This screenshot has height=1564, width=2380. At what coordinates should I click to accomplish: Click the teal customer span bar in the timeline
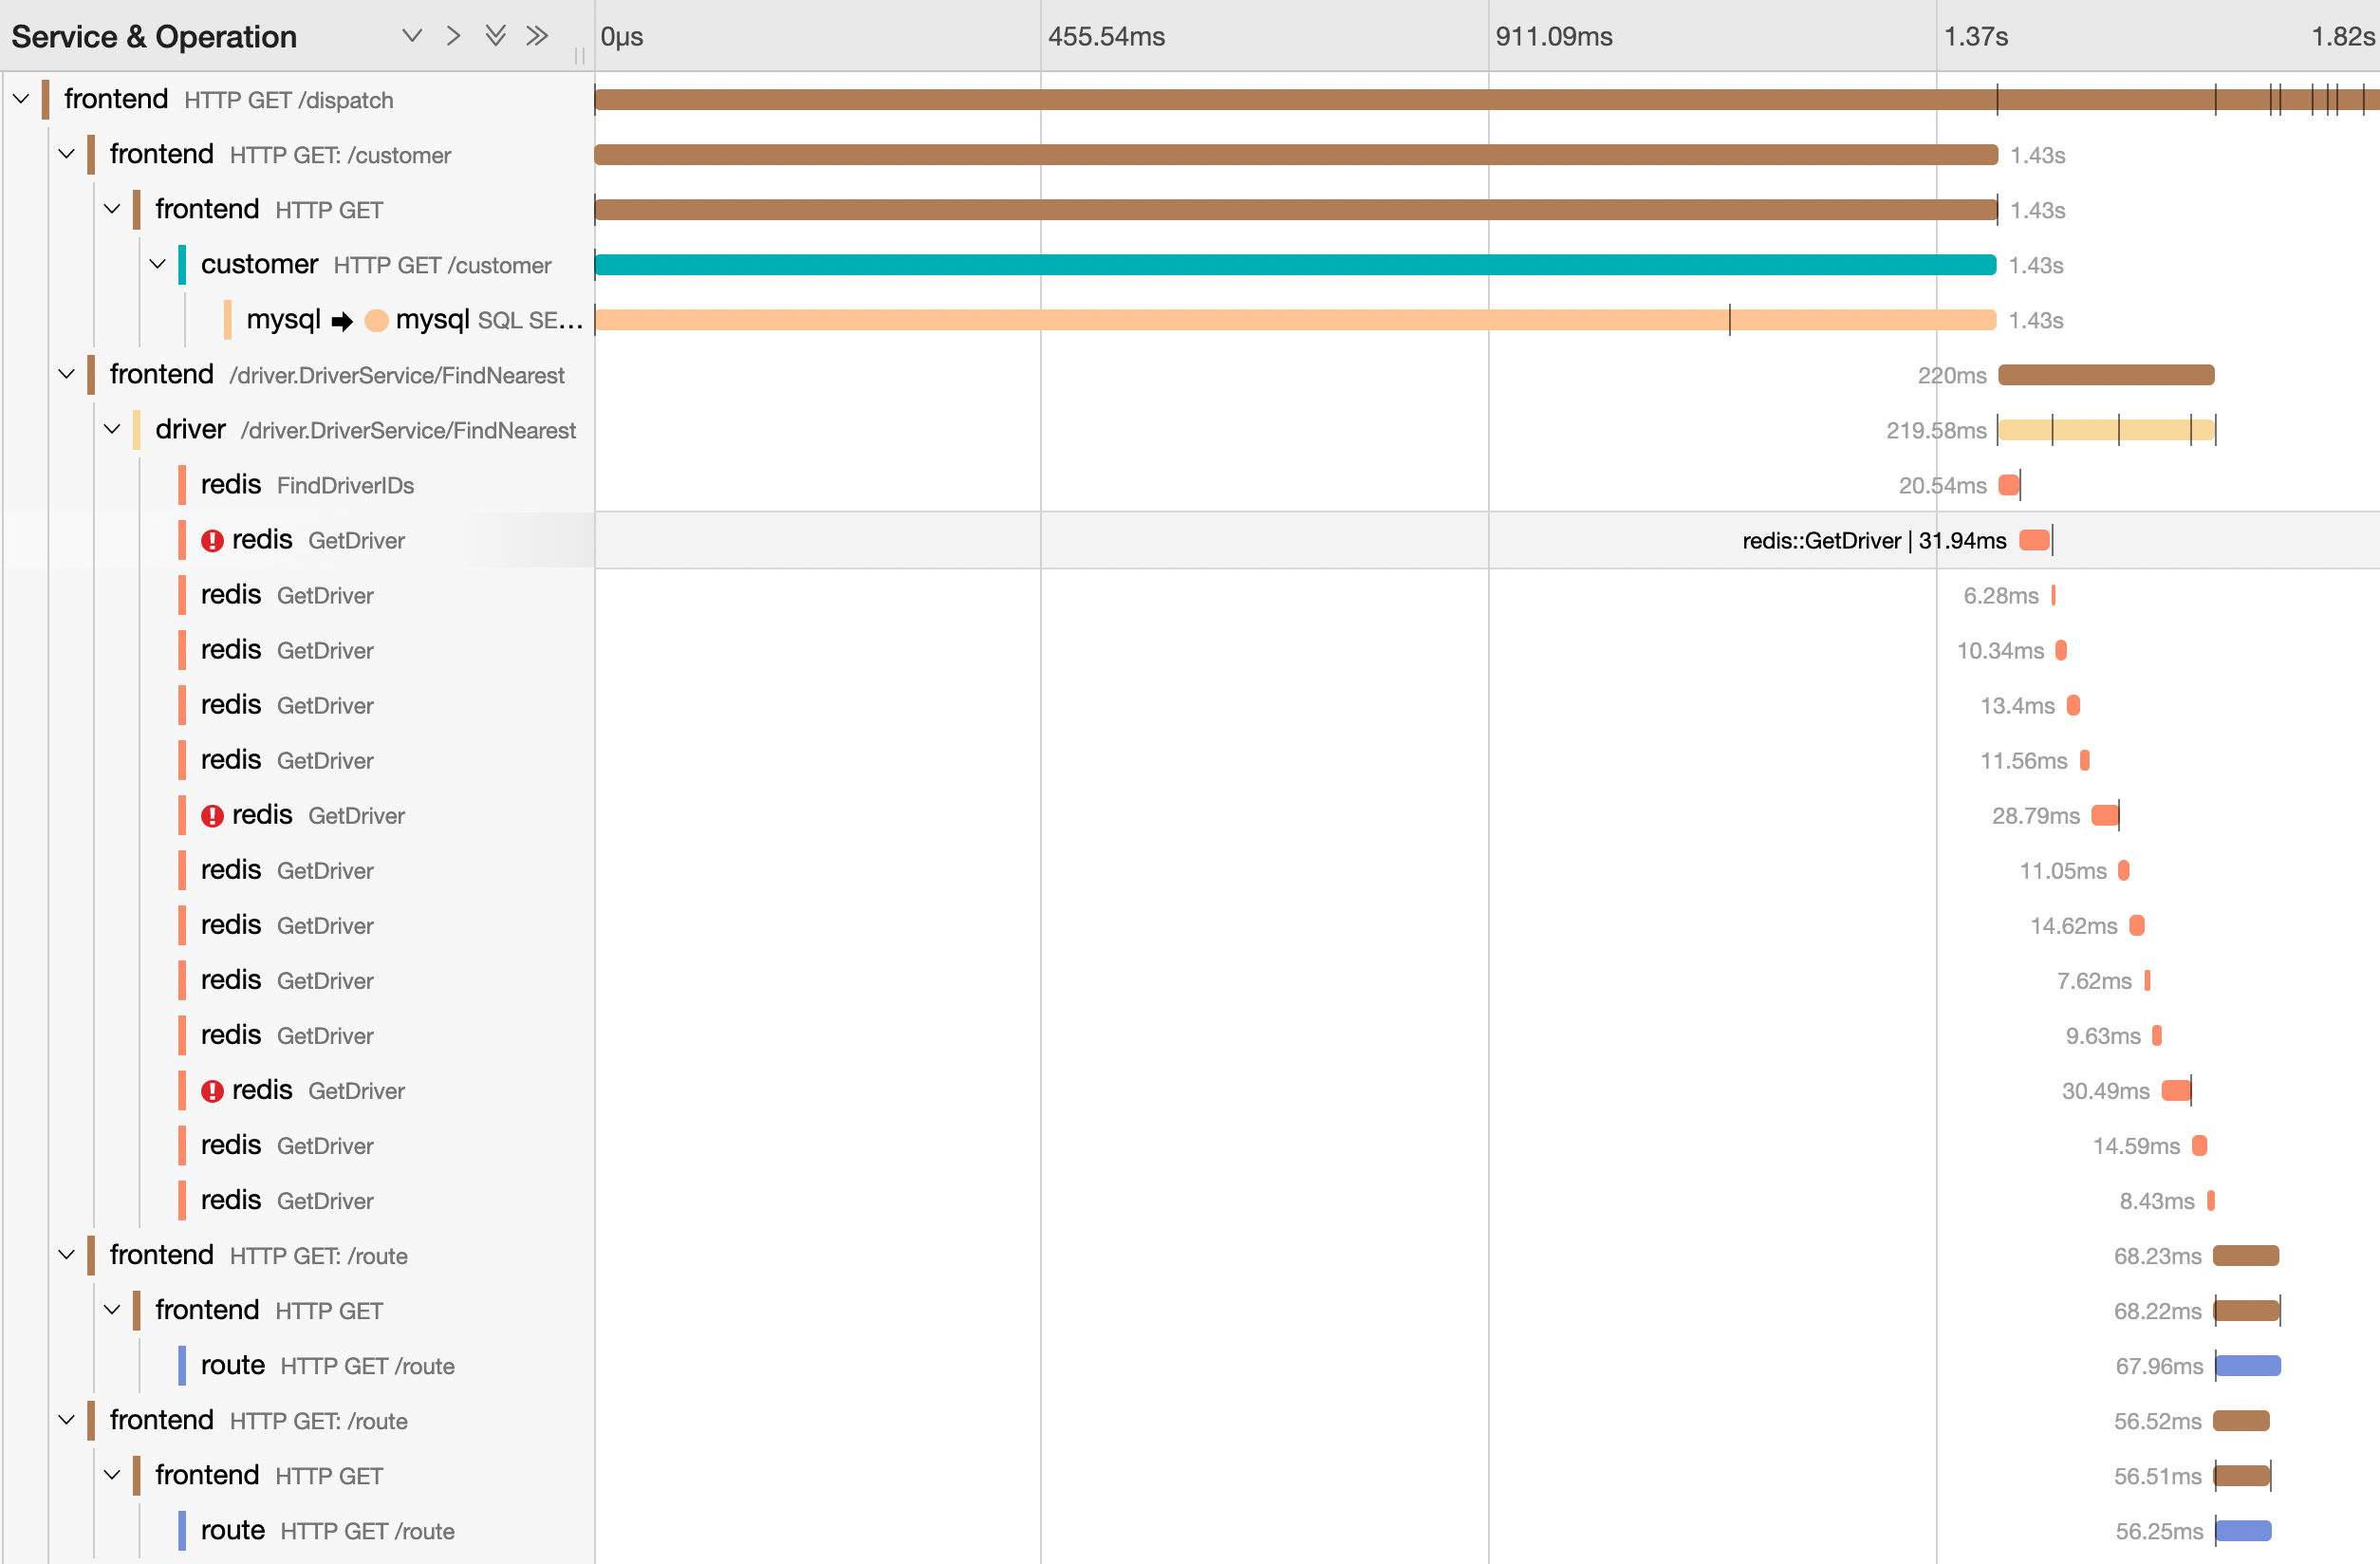click(x=1294, y=265)
